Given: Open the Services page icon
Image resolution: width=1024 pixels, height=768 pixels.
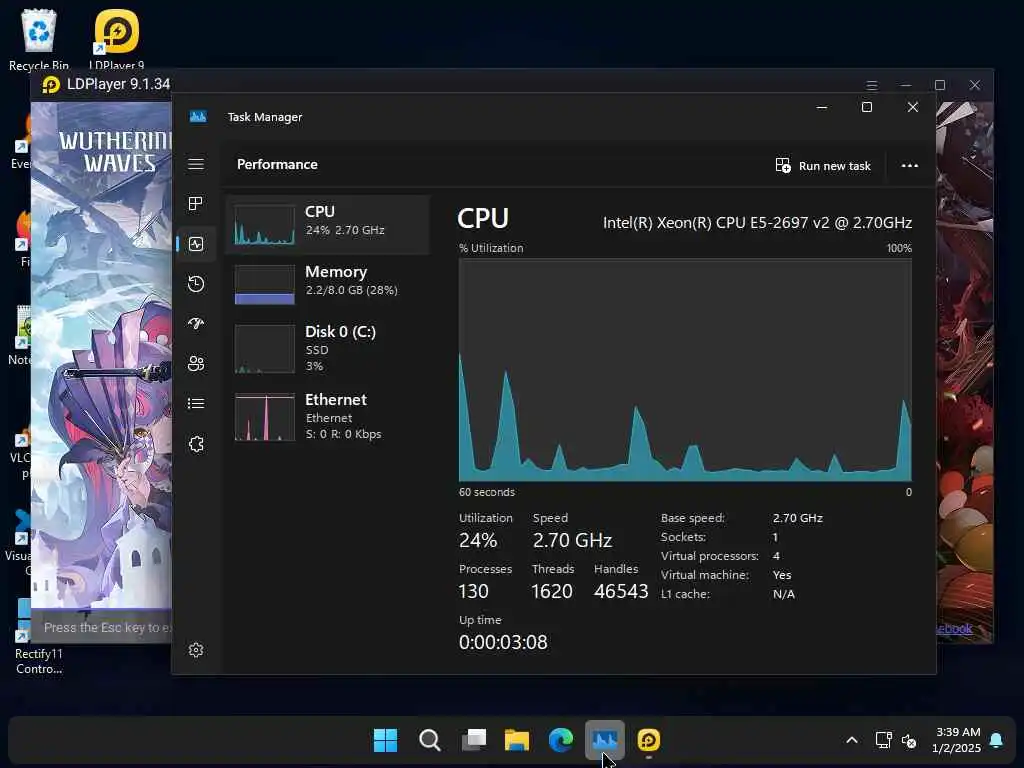Looking at the screenshot, I should point(196,444).
